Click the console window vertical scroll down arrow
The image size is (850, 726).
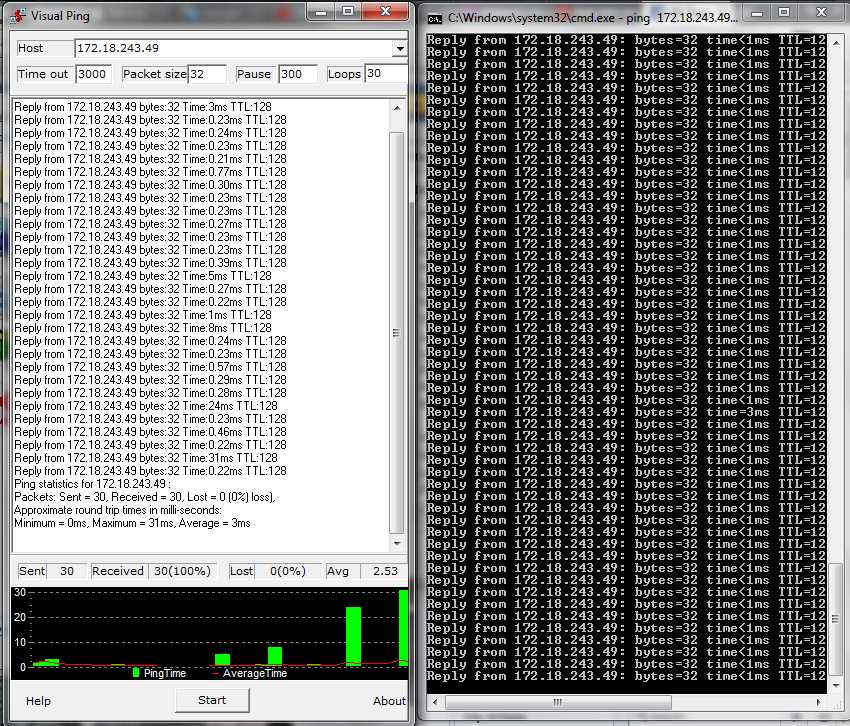coord(836,685)
